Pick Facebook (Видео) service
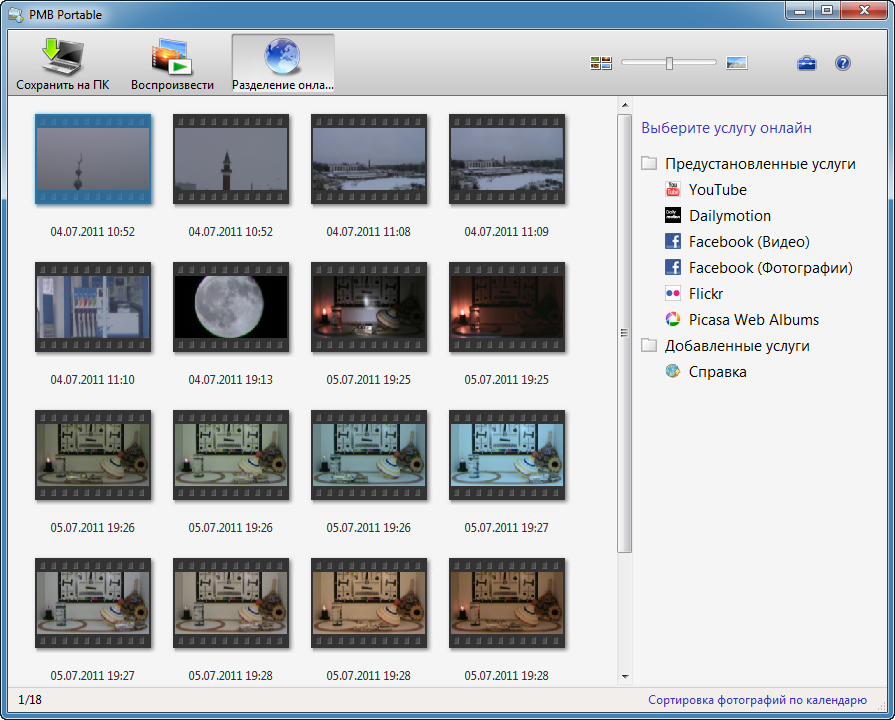 (x=748, y=242)
